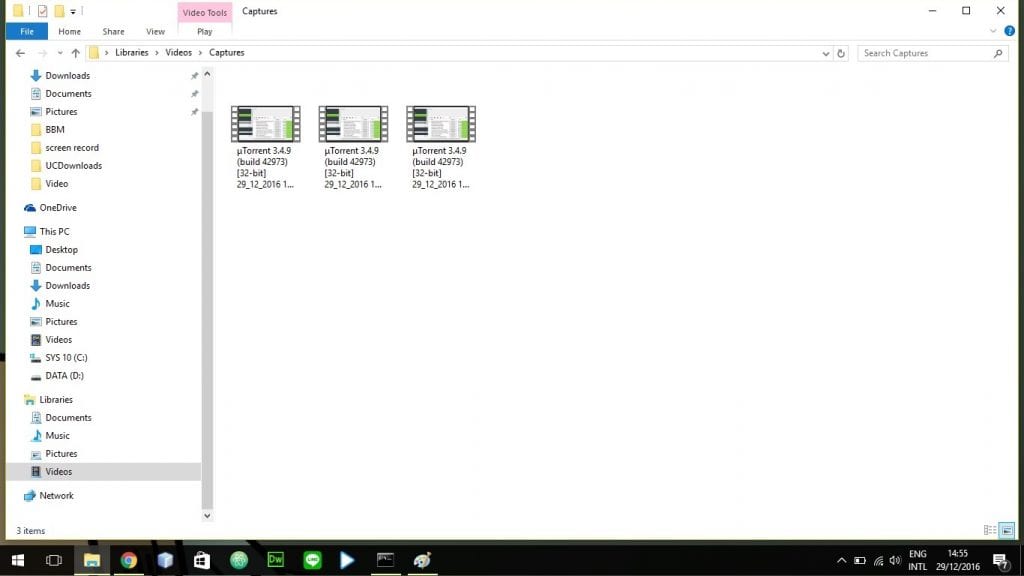Open Dreamweaver from the taskbar

[276, 560]
